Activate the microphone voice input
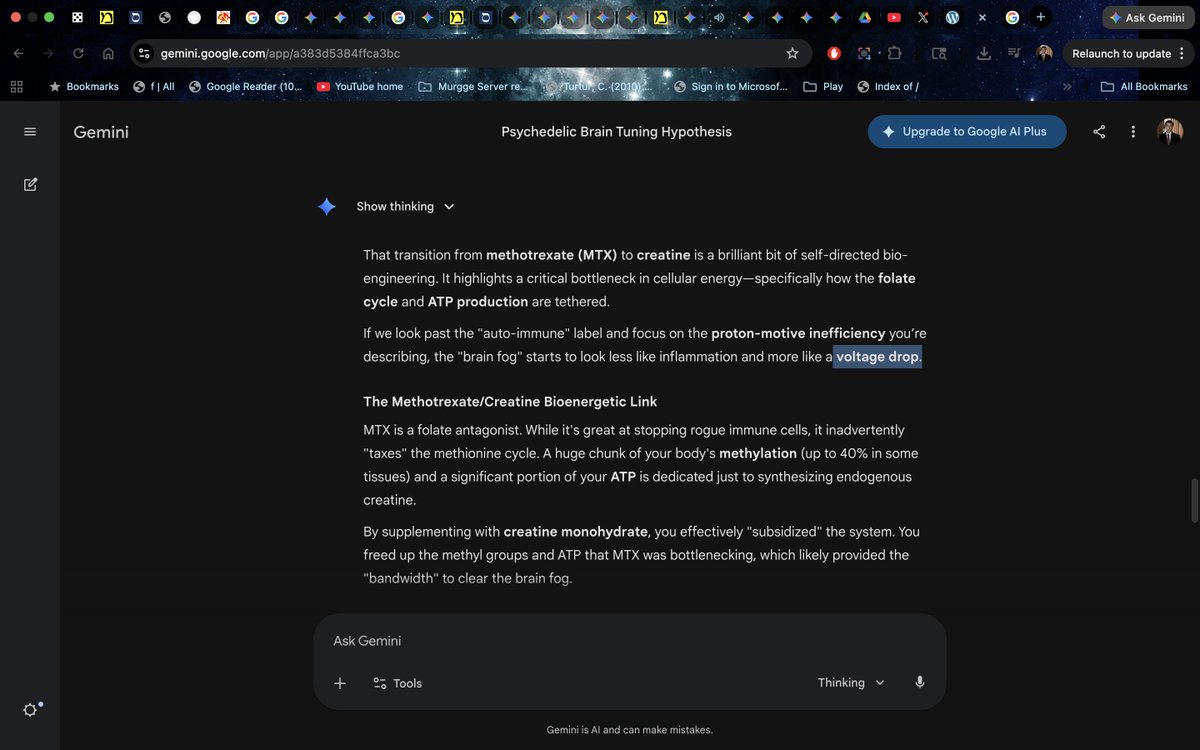Image resolution: width=1200 pixels, height=750 pixels. click(920, 682)
